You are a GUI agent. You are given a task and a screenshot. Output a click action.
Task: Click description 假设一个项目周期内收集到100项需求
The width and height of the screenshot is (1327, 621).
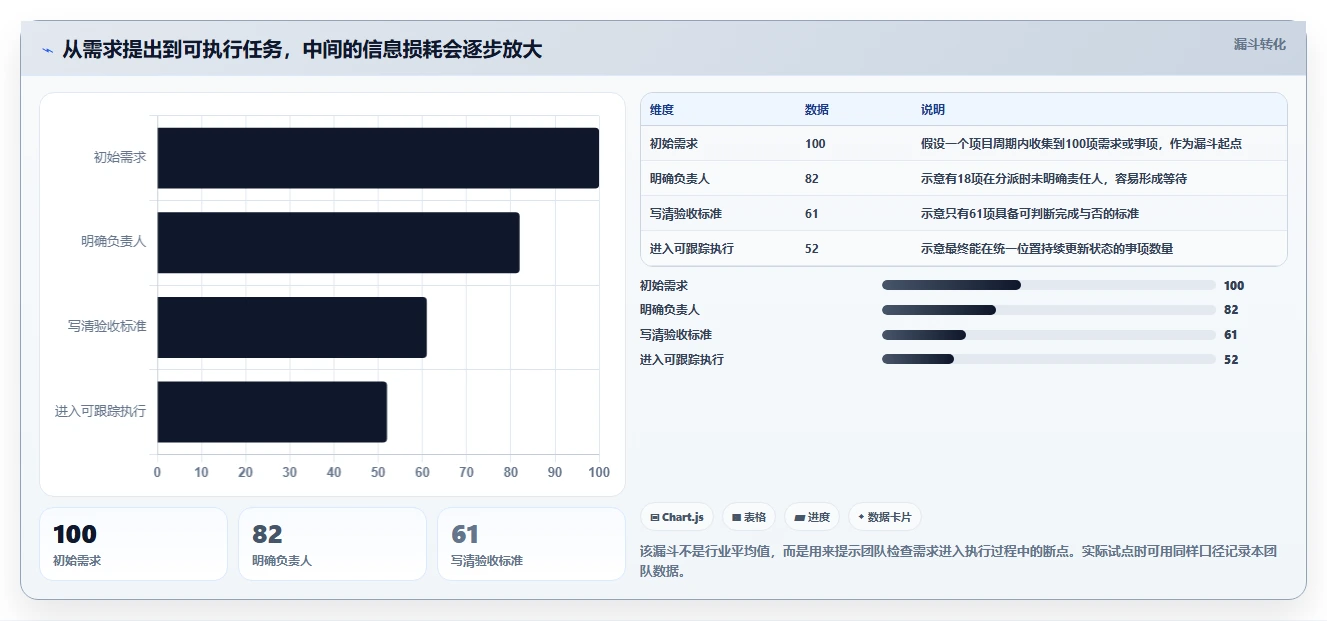click(1081, 144)
